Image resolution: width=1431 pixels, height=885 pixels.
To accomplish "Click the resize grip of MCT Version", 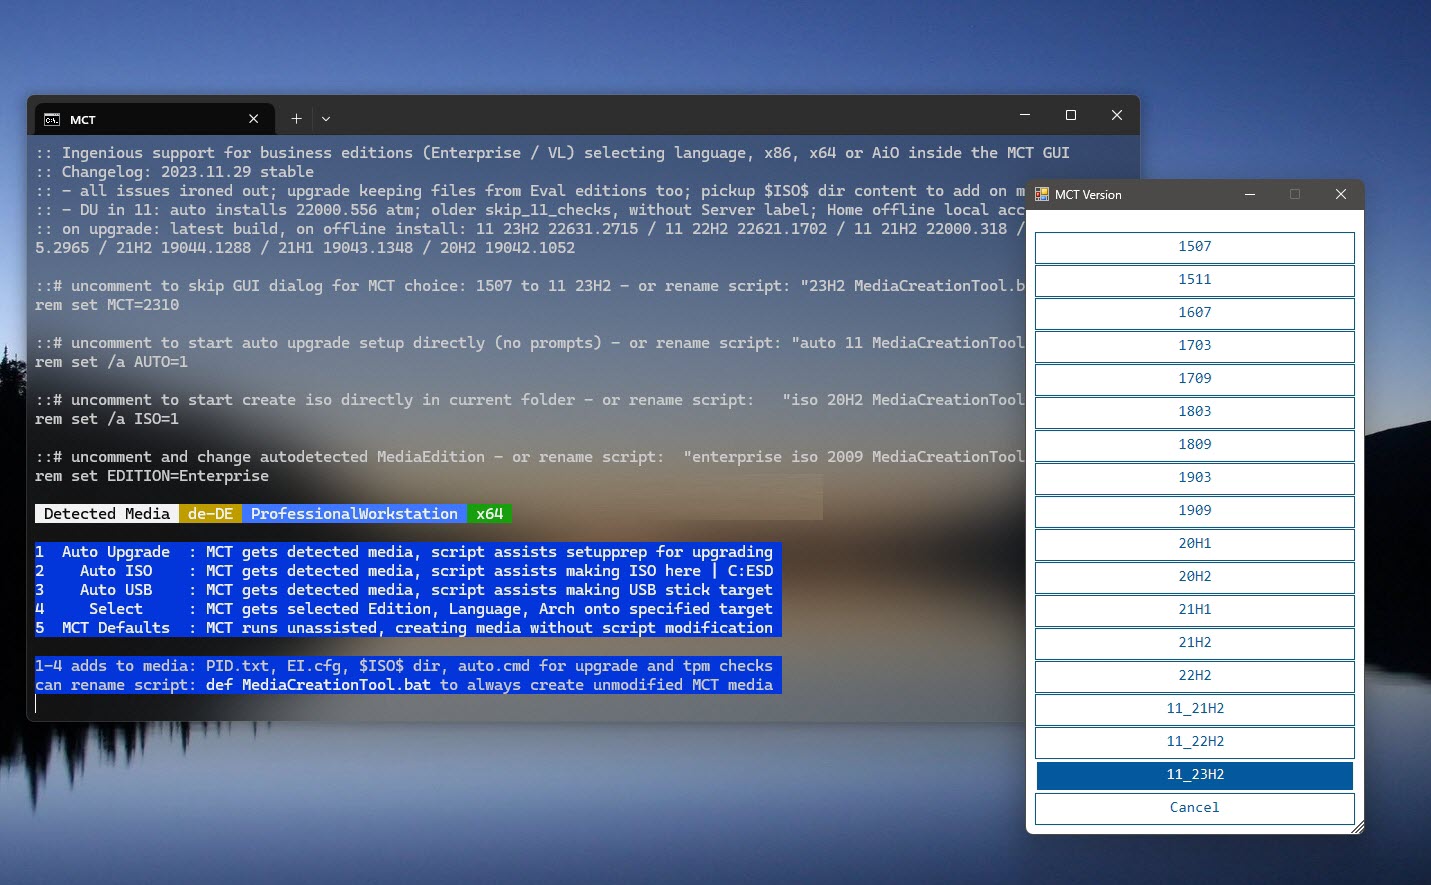I will (1357, 827).
